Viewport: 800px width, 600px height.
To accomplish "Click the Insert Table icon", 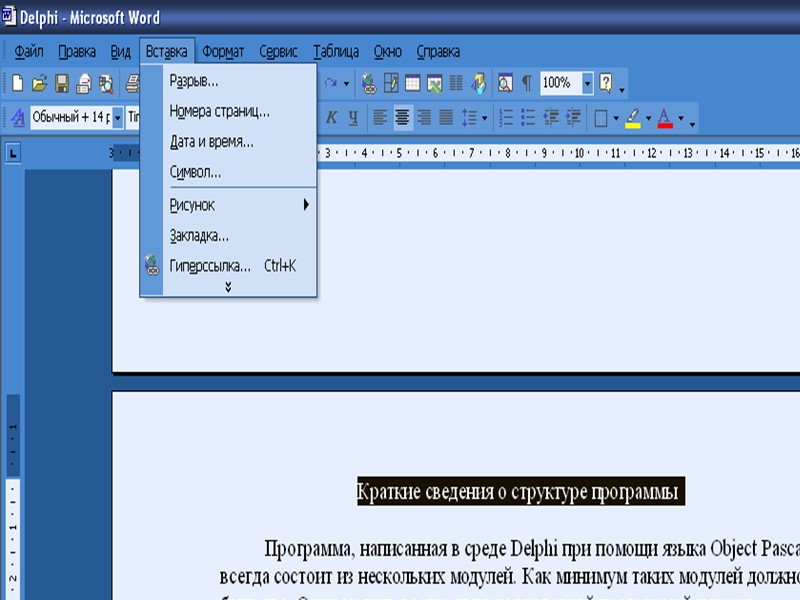I will tap(412, 83).
